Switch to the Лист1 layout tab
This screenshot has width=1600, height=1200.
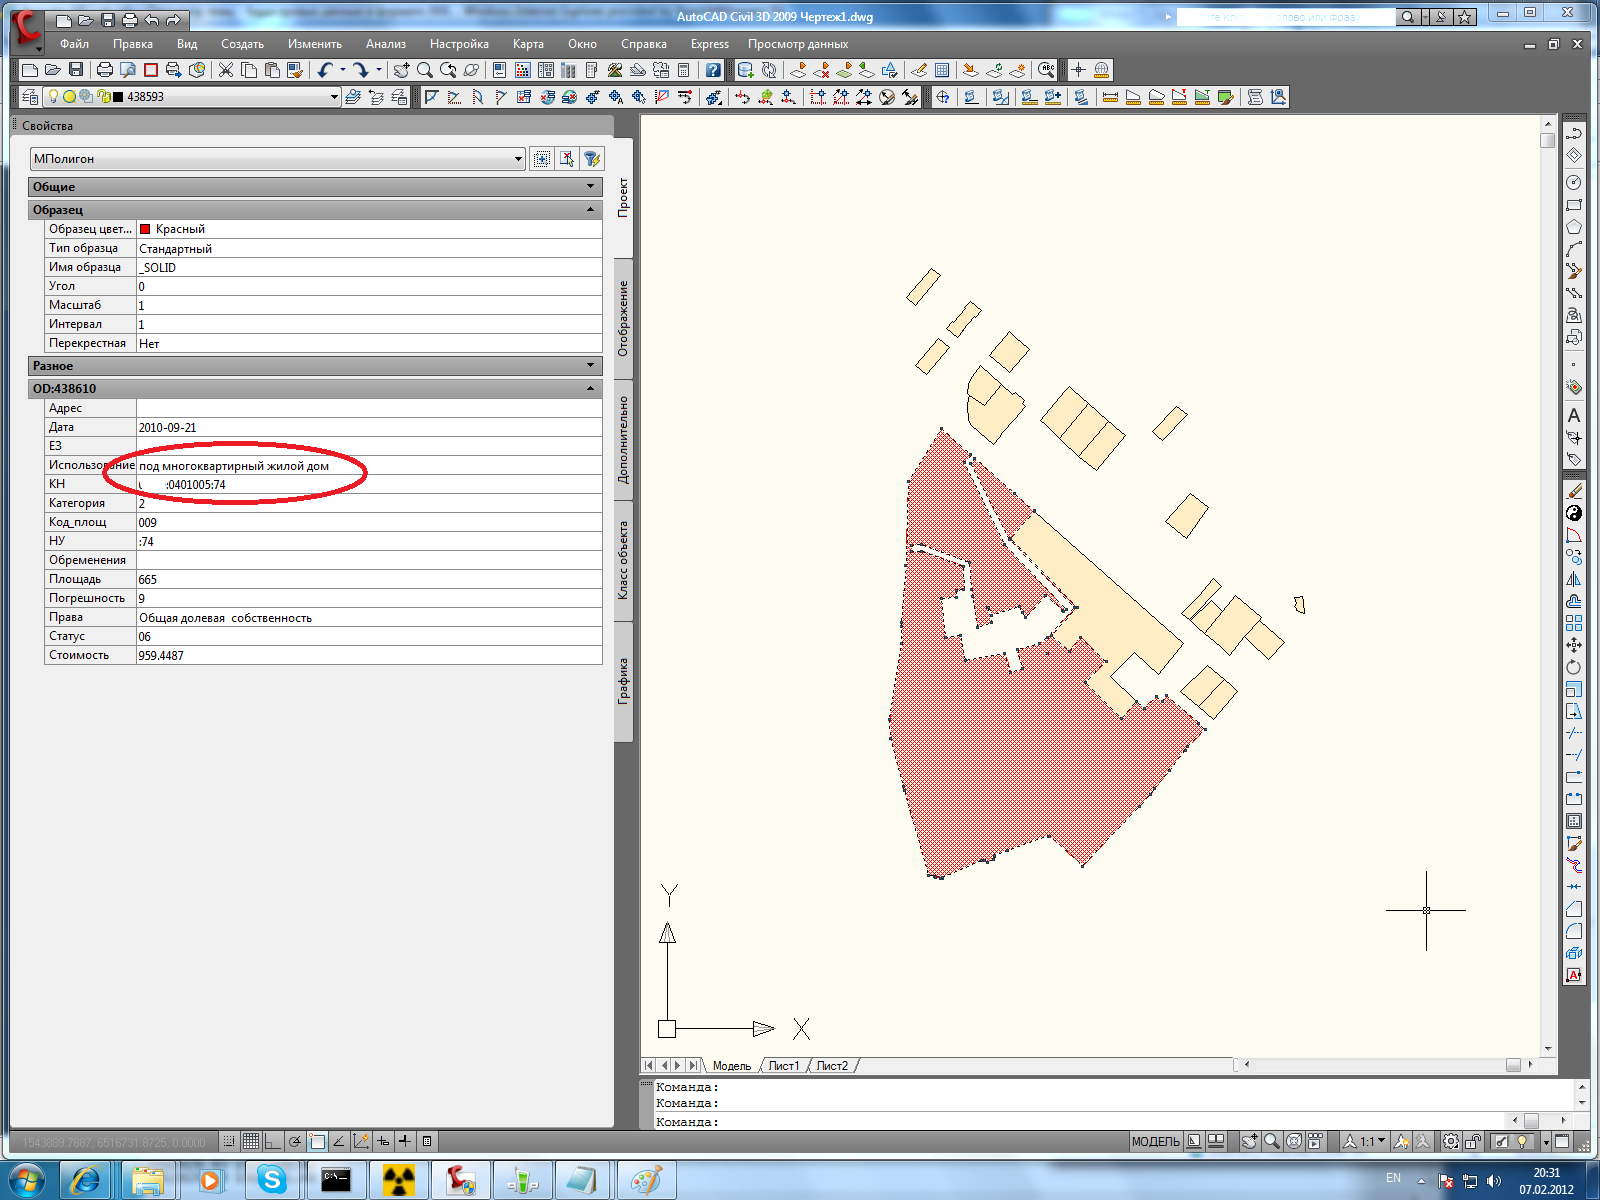coord(783,1066)
